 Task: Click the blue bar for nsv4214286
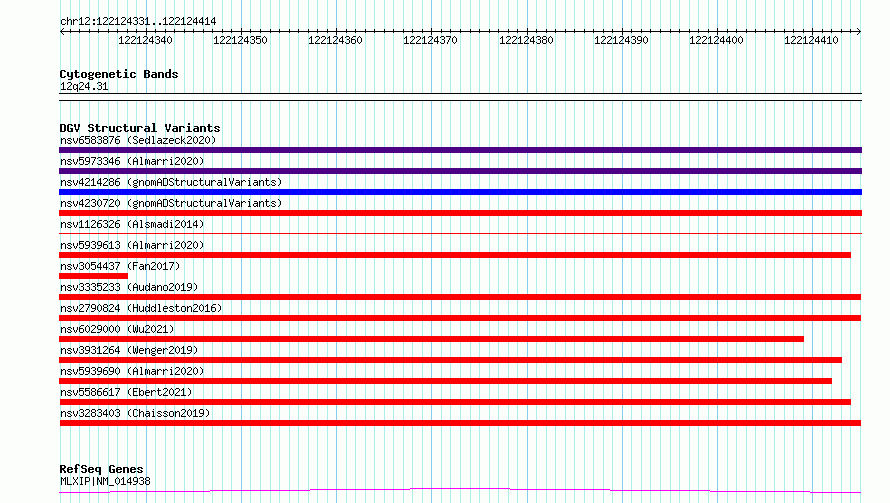460,192
